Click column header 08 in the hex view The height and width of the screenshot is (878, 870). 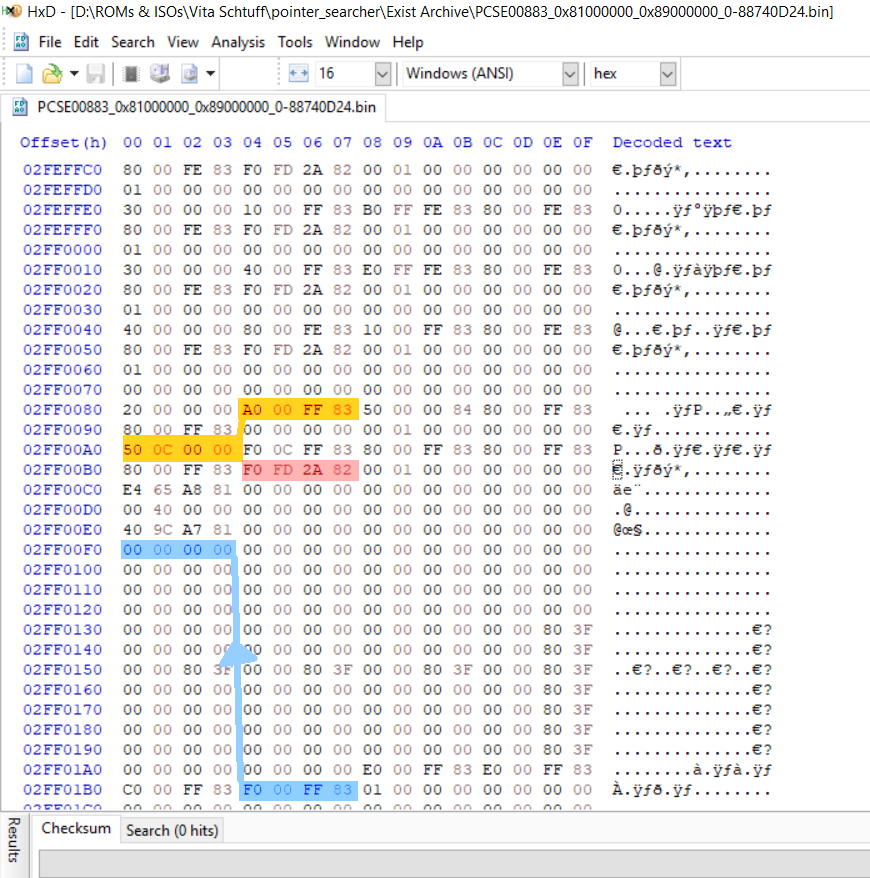tap(372, 142)
